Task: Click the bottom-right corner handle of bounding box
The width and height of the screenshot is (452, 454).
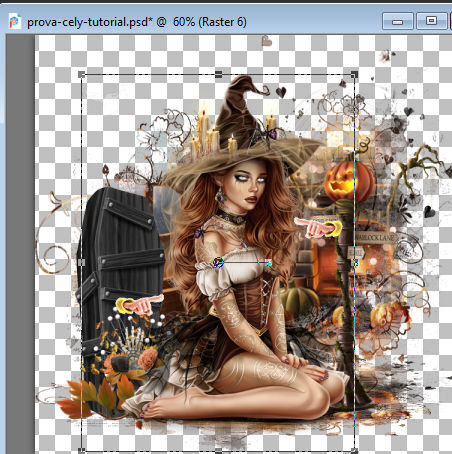Action: point(355,451)
